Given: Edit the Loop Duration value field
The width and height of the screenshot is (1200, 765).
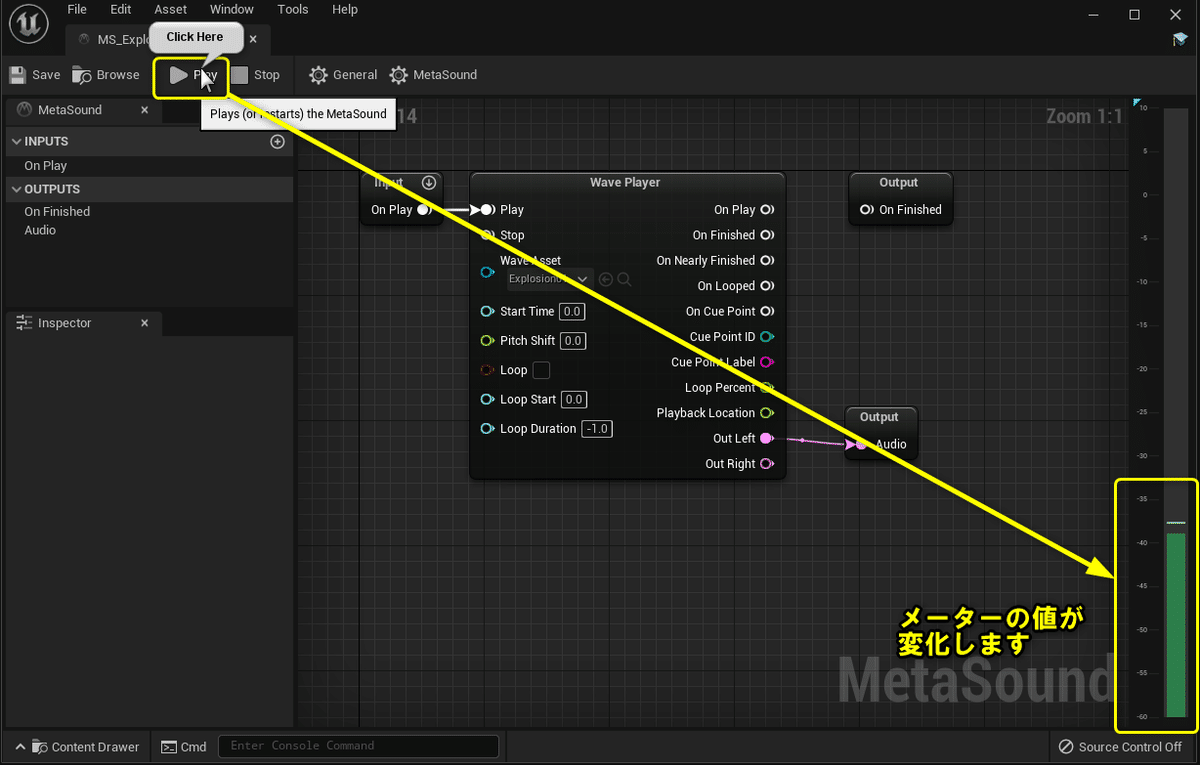Looking at the screenshot, I should pos(597,429).
